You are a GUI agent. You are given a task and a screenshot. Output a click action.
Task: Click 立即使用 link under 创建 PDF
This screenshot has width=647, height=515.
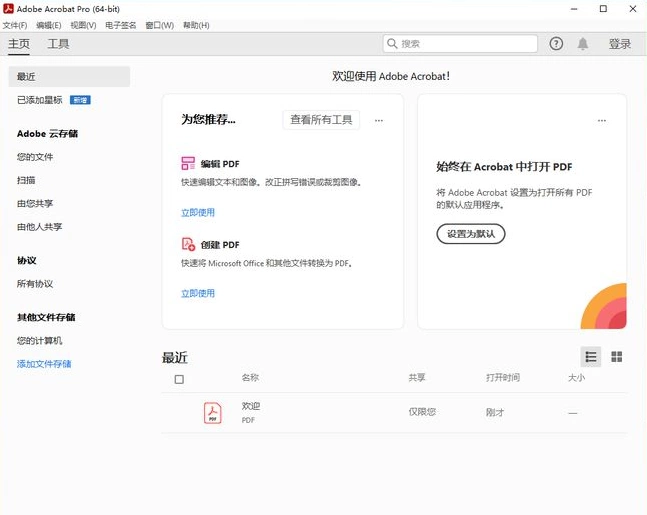pyautogui.click(x=198, y=293)
